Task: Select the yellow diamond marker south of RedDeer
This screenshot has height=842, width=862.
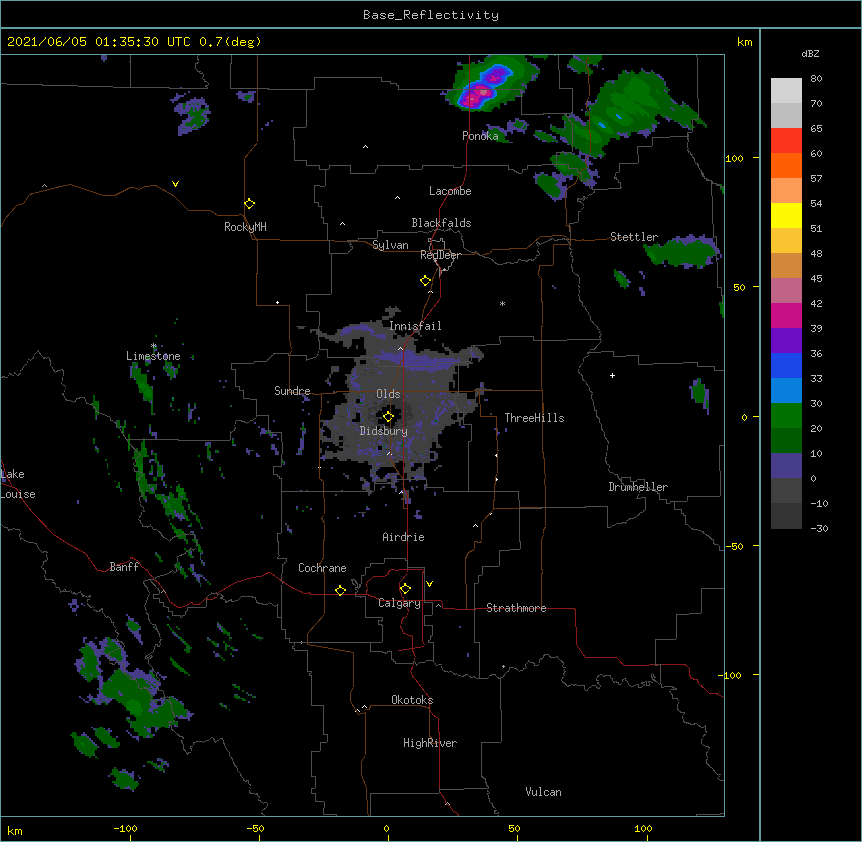Action: pos(425,281)
